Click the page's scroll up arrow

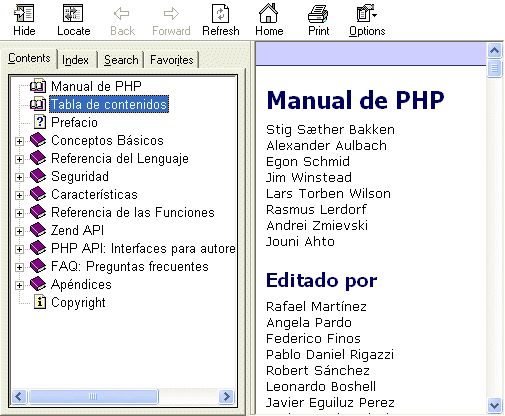pyautogui.click(x=494, y=50)
